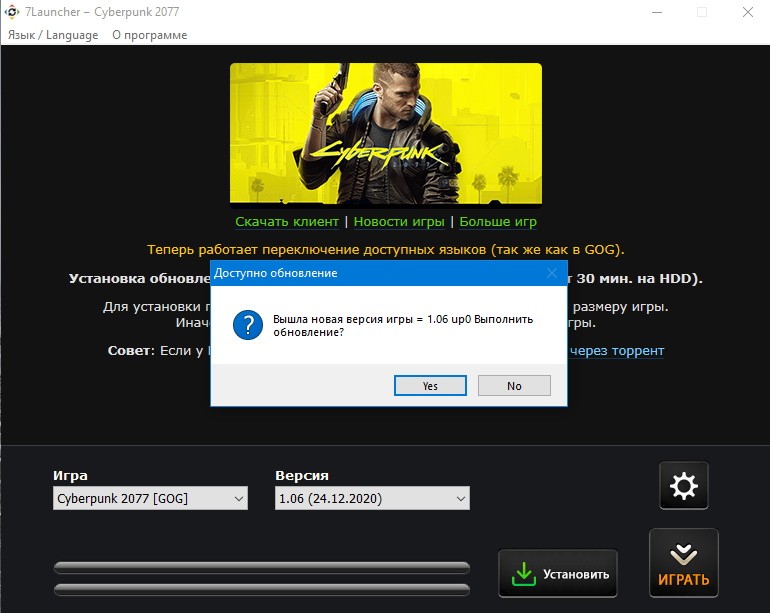Confirm the update by clicking Yes

click(430, 386)
